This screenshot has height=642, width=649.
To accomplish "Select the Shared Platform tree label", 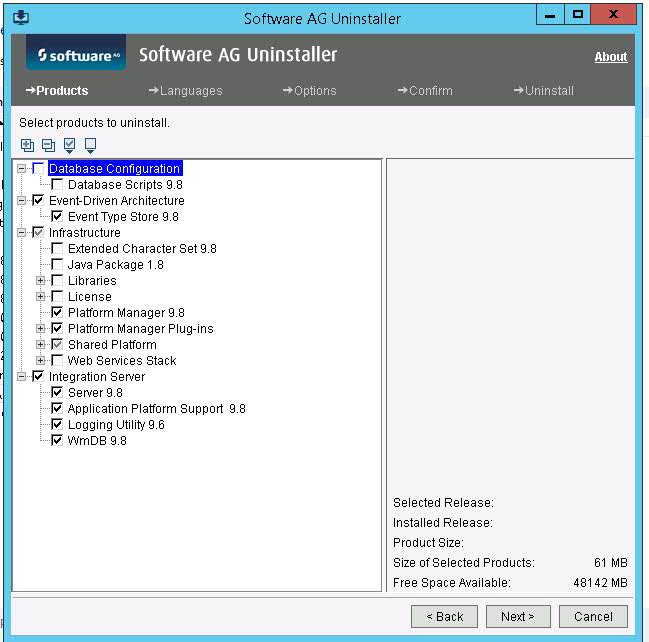I will tap(112, 344).
